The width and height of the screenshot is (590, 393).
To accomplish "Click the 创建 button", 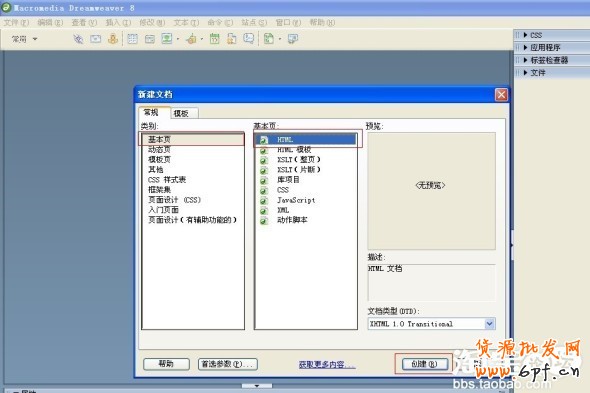I will (424, 364).
